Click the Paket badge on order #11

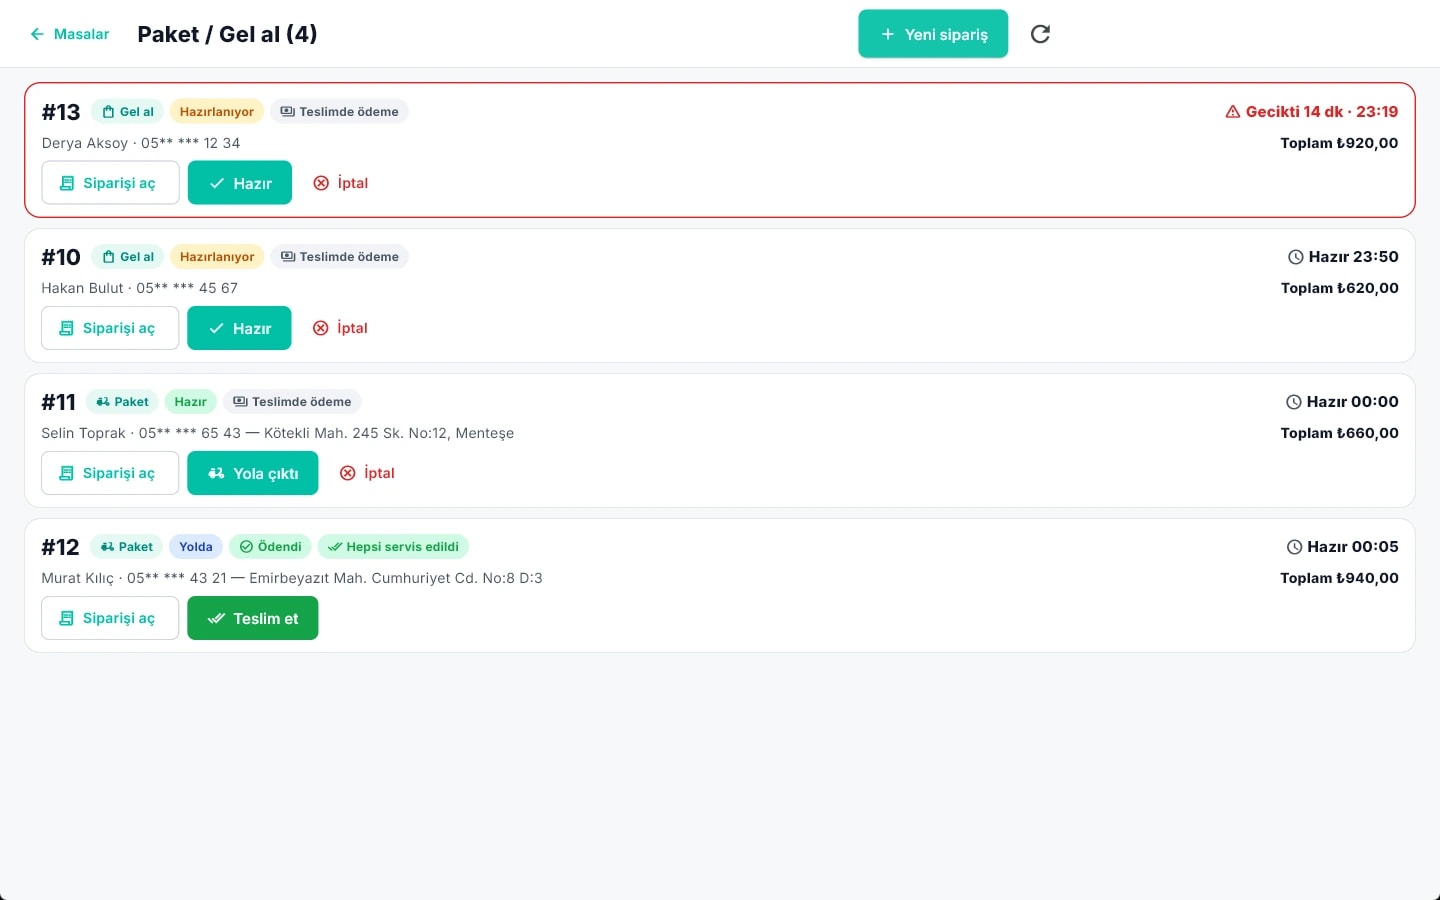click(x=122, y=402)
